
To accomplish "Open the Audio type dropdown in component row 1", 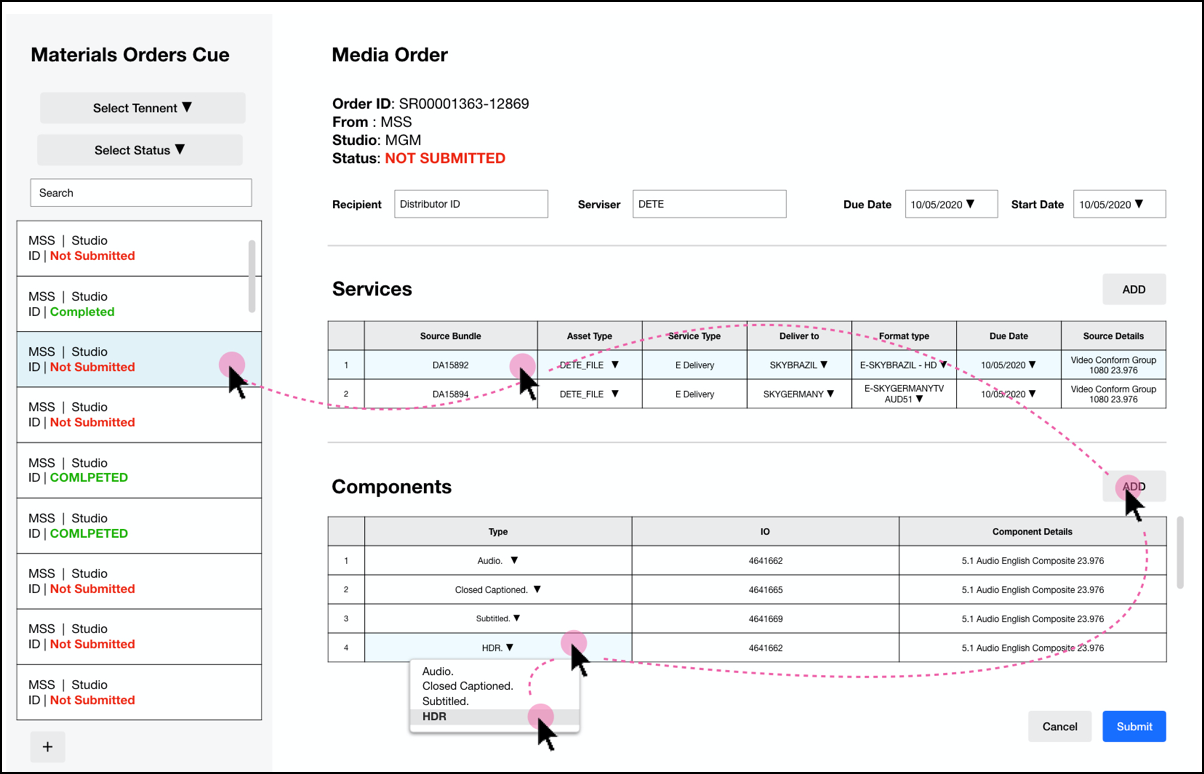I will coord(498,561).
